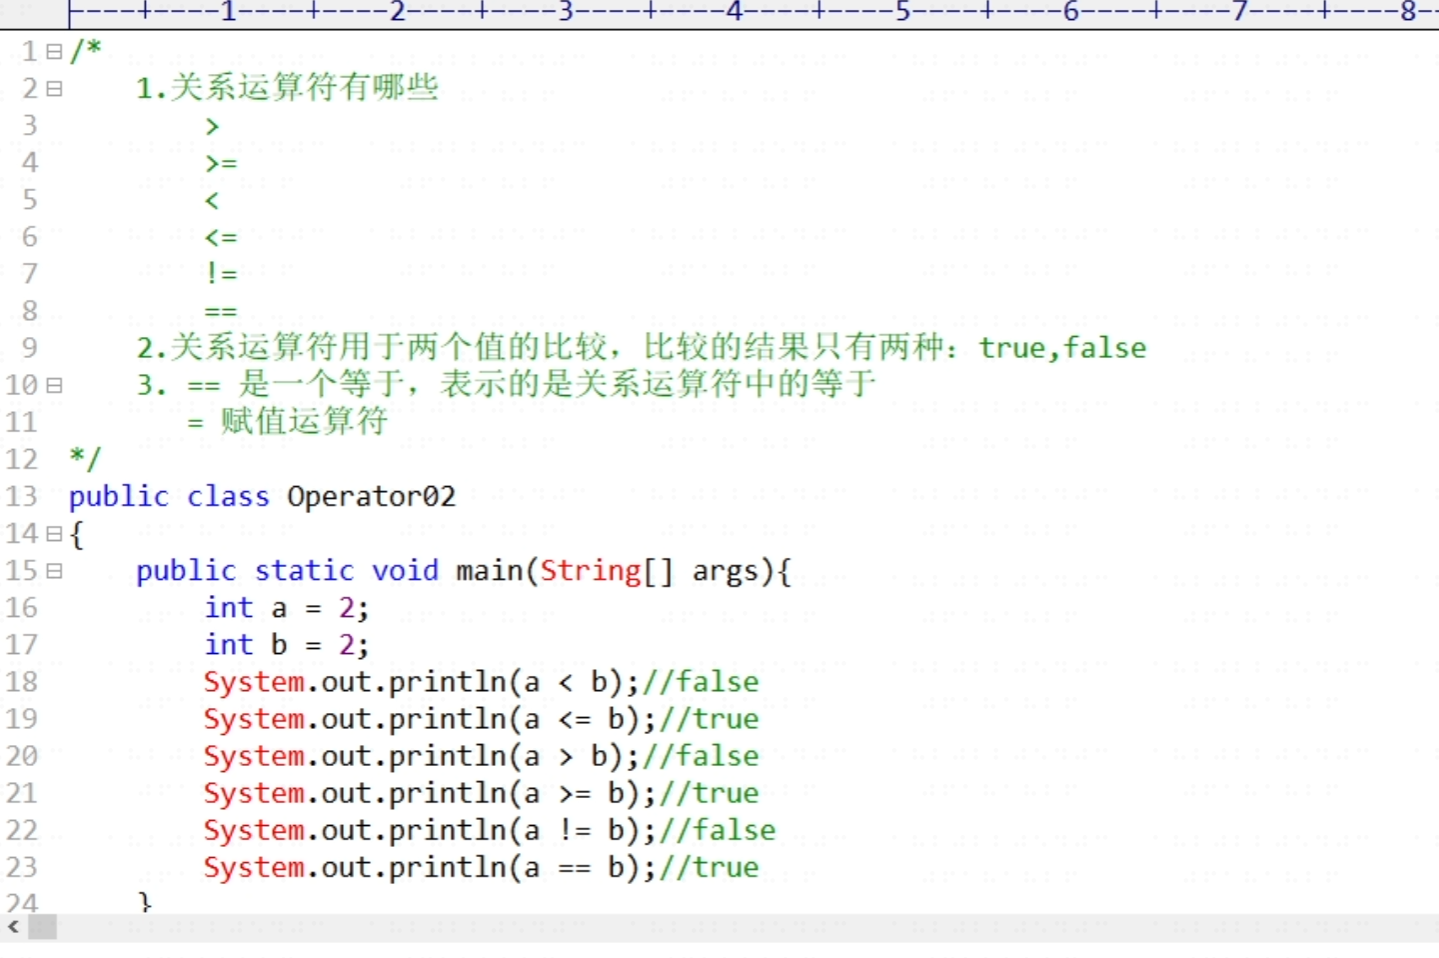This screenshot has width=1439, height=958.
Task: Click line number 13 in the gutter
Action: point(21,496)
